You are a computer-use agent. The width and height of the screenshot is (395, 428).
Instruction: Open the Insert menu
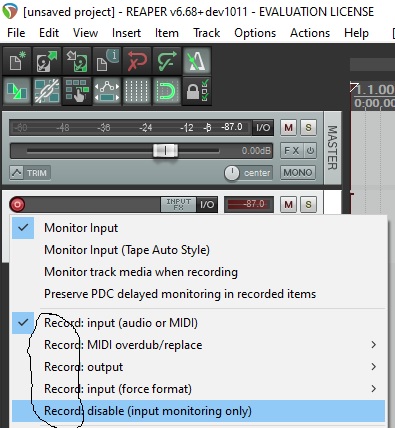tap(126, 33)
